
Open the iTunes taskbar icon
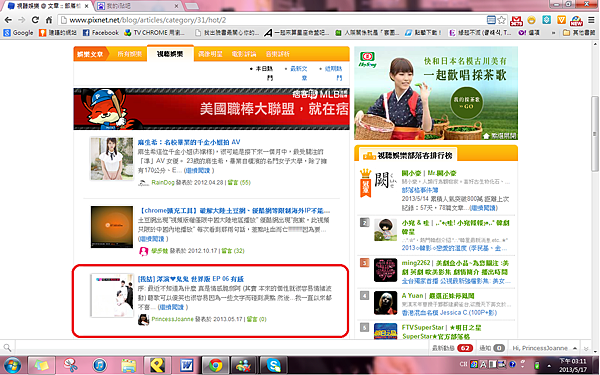[x=99, y=365]
